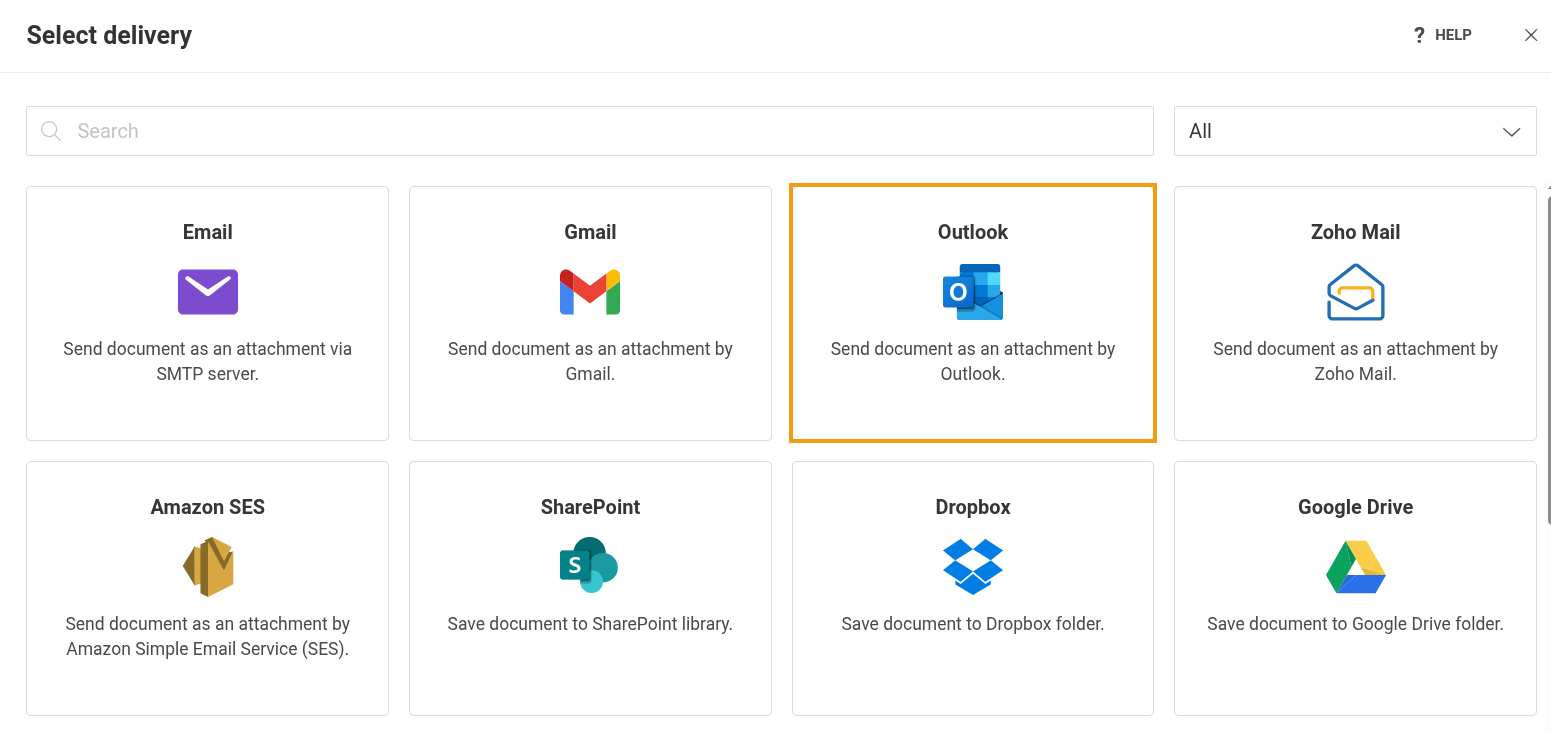Click 'Save document to Dropbox folder' text

pos(973,624)
